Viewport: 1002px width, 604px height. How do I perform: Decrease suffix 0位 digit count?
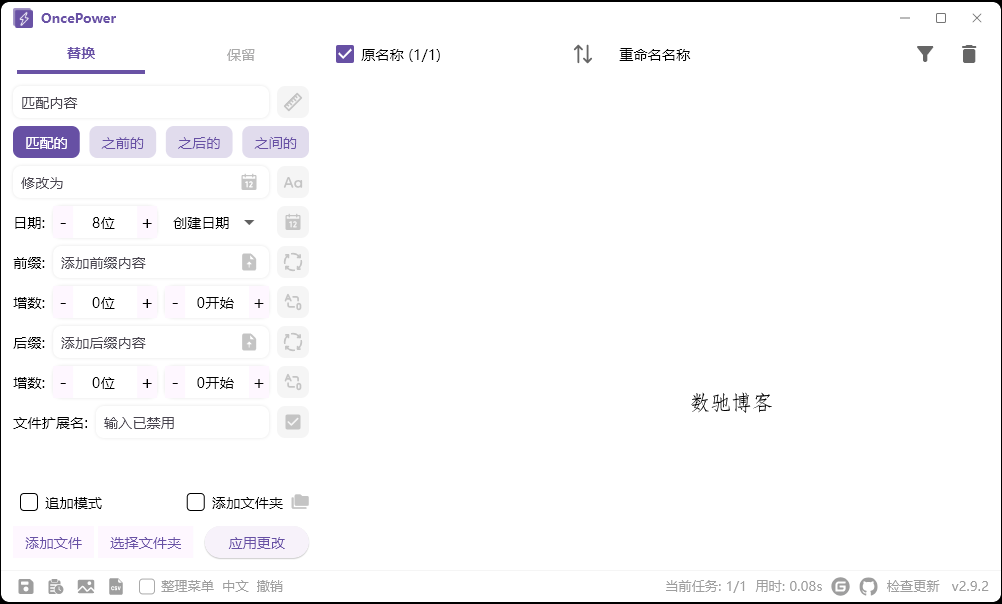point(63,383)
